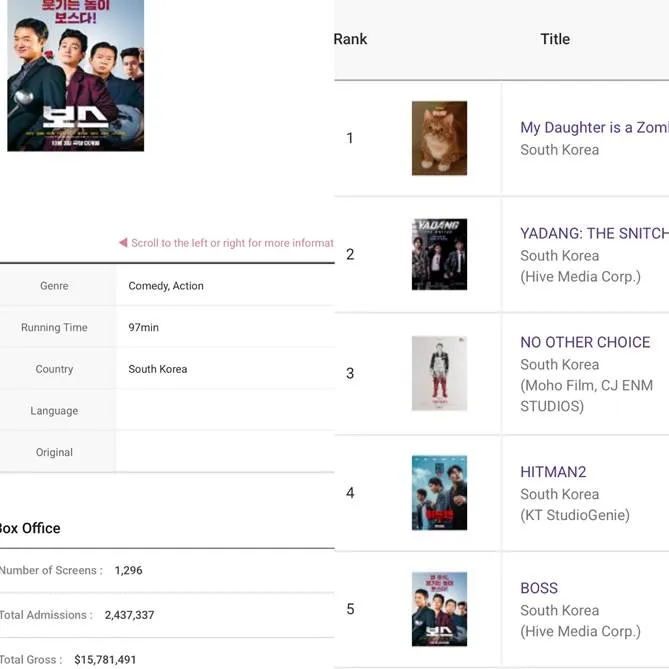Click the left arrow icon beside the scroll hint

[x=123, y=243]
